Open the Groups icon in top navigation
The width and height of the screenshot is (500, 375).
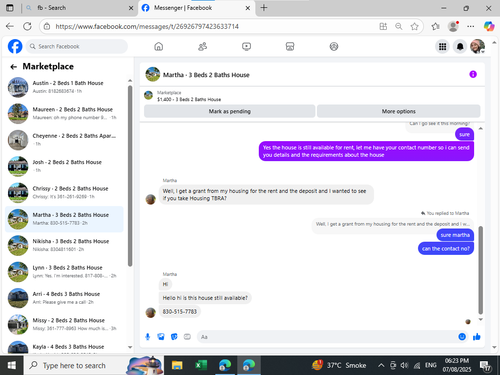coord(334,46)
